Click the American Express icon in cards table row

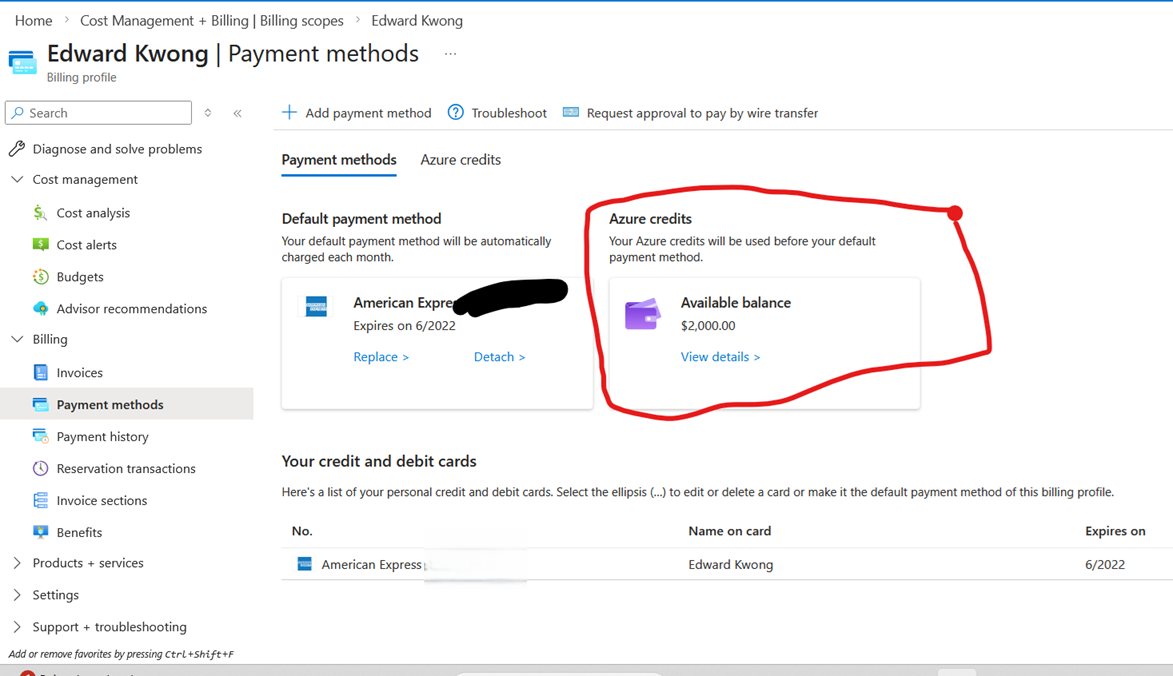(304, 564)
